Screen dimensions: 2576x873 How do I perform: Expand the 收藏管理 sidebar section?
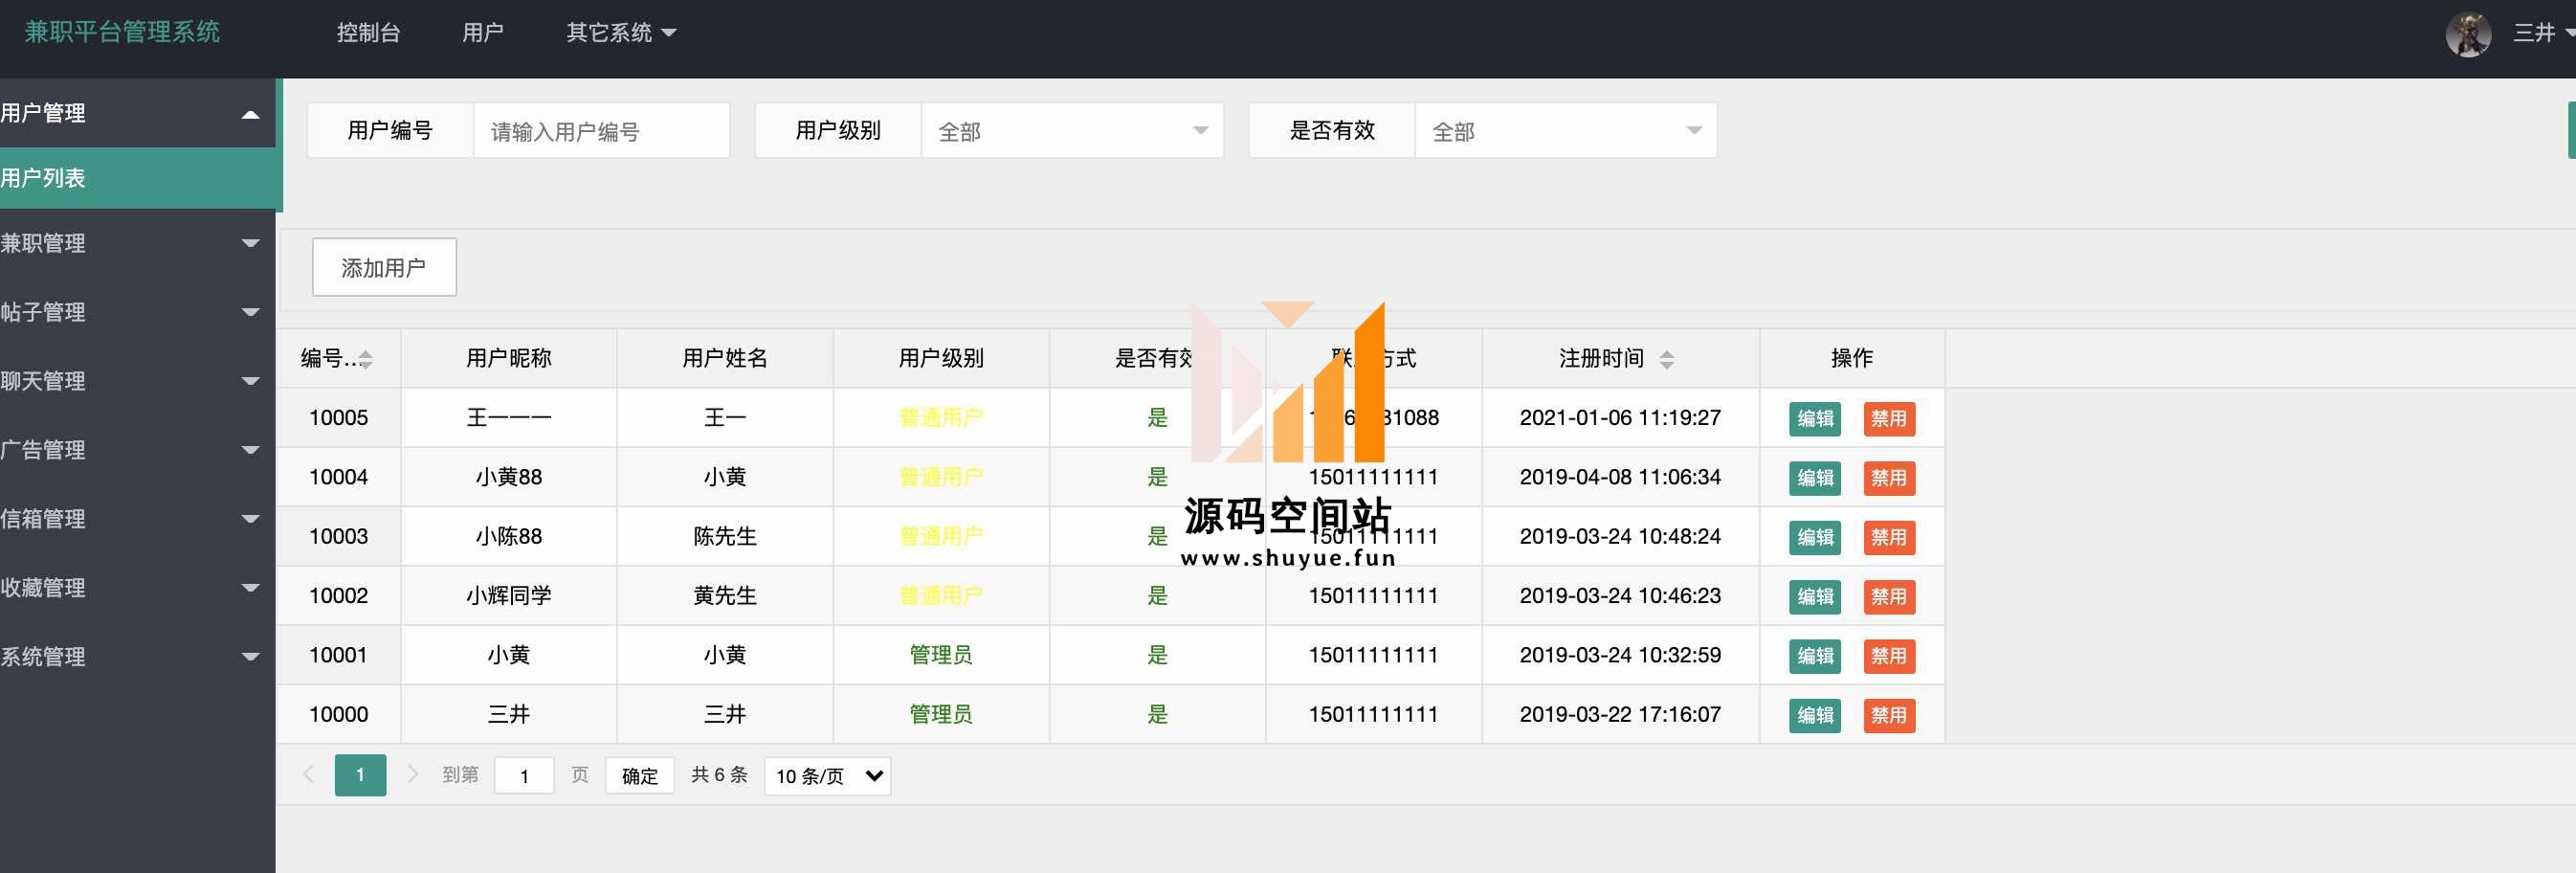click(x=138, y=588)
